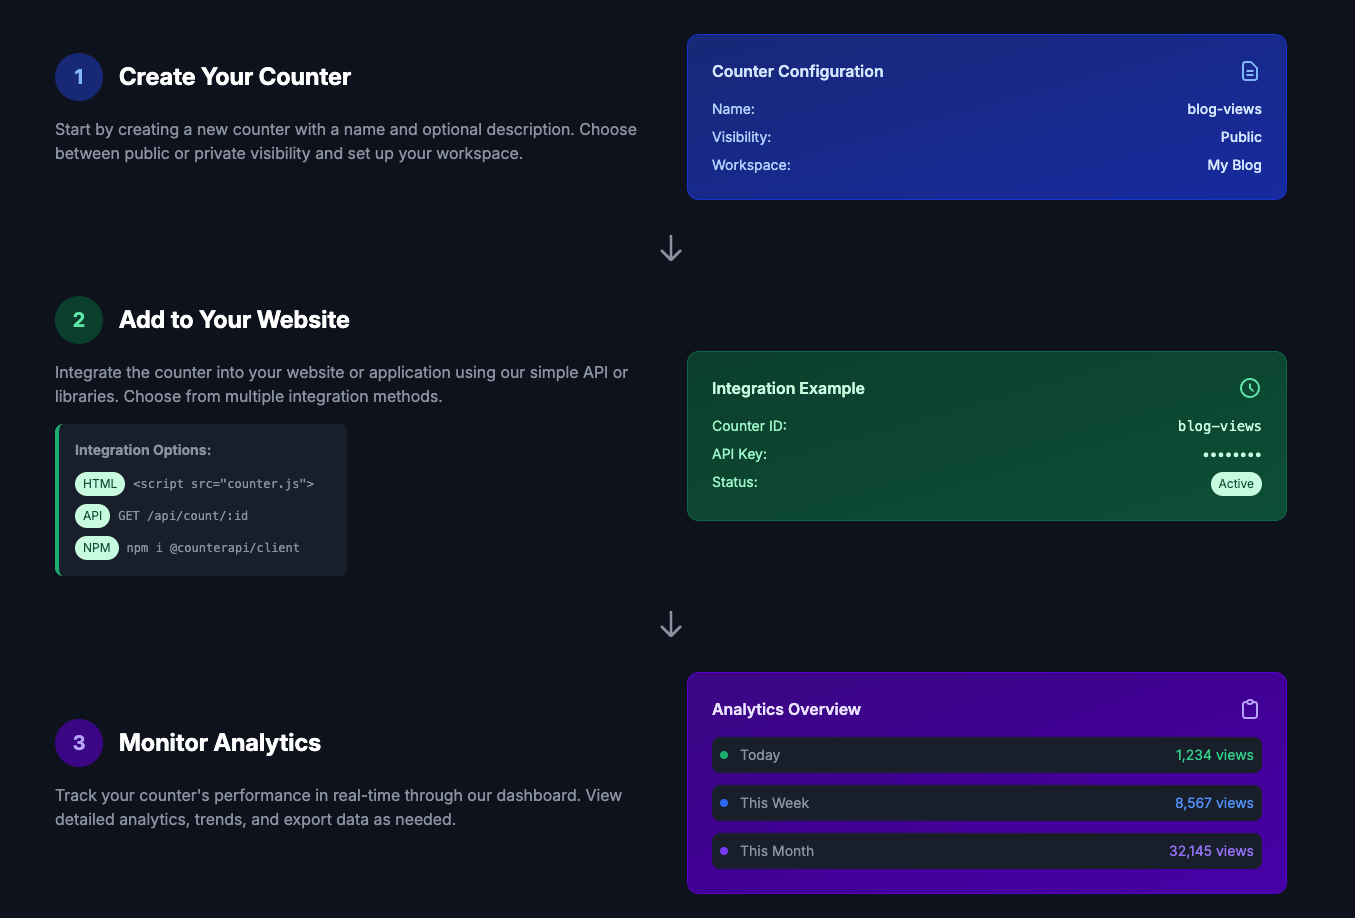Open the Today views row
Screen dimensions: 1355x918
[x=986, y=755]
